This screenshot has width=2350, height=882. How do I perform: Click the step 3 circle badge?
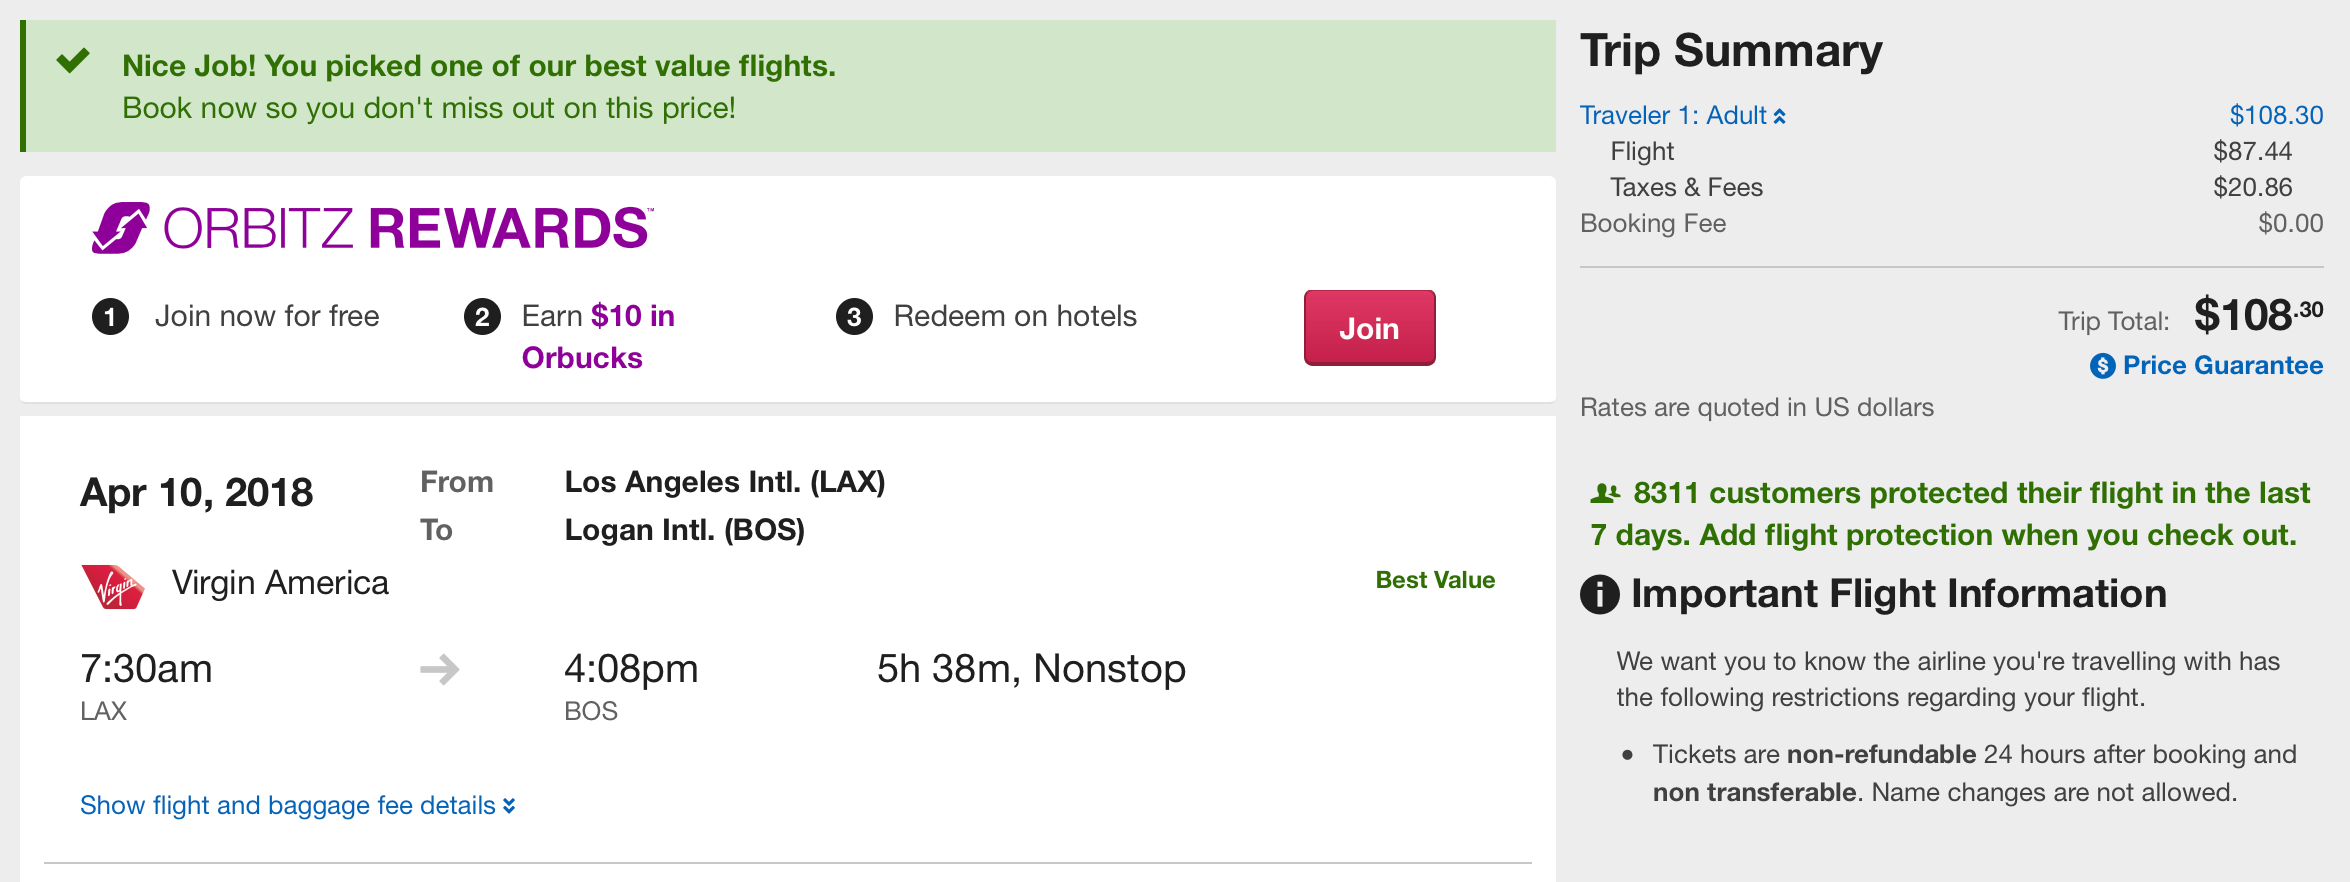coord(854,317)
